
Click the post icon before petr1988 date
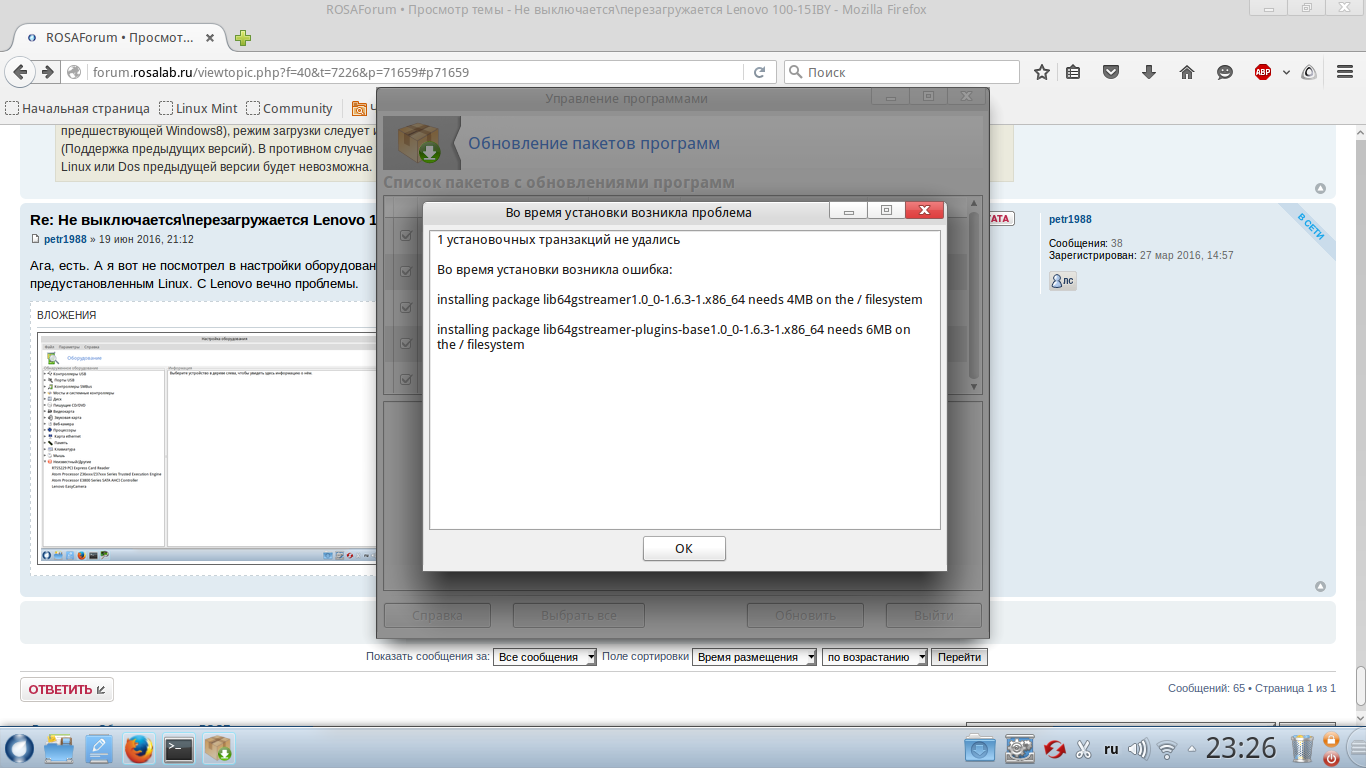point(36,240)
